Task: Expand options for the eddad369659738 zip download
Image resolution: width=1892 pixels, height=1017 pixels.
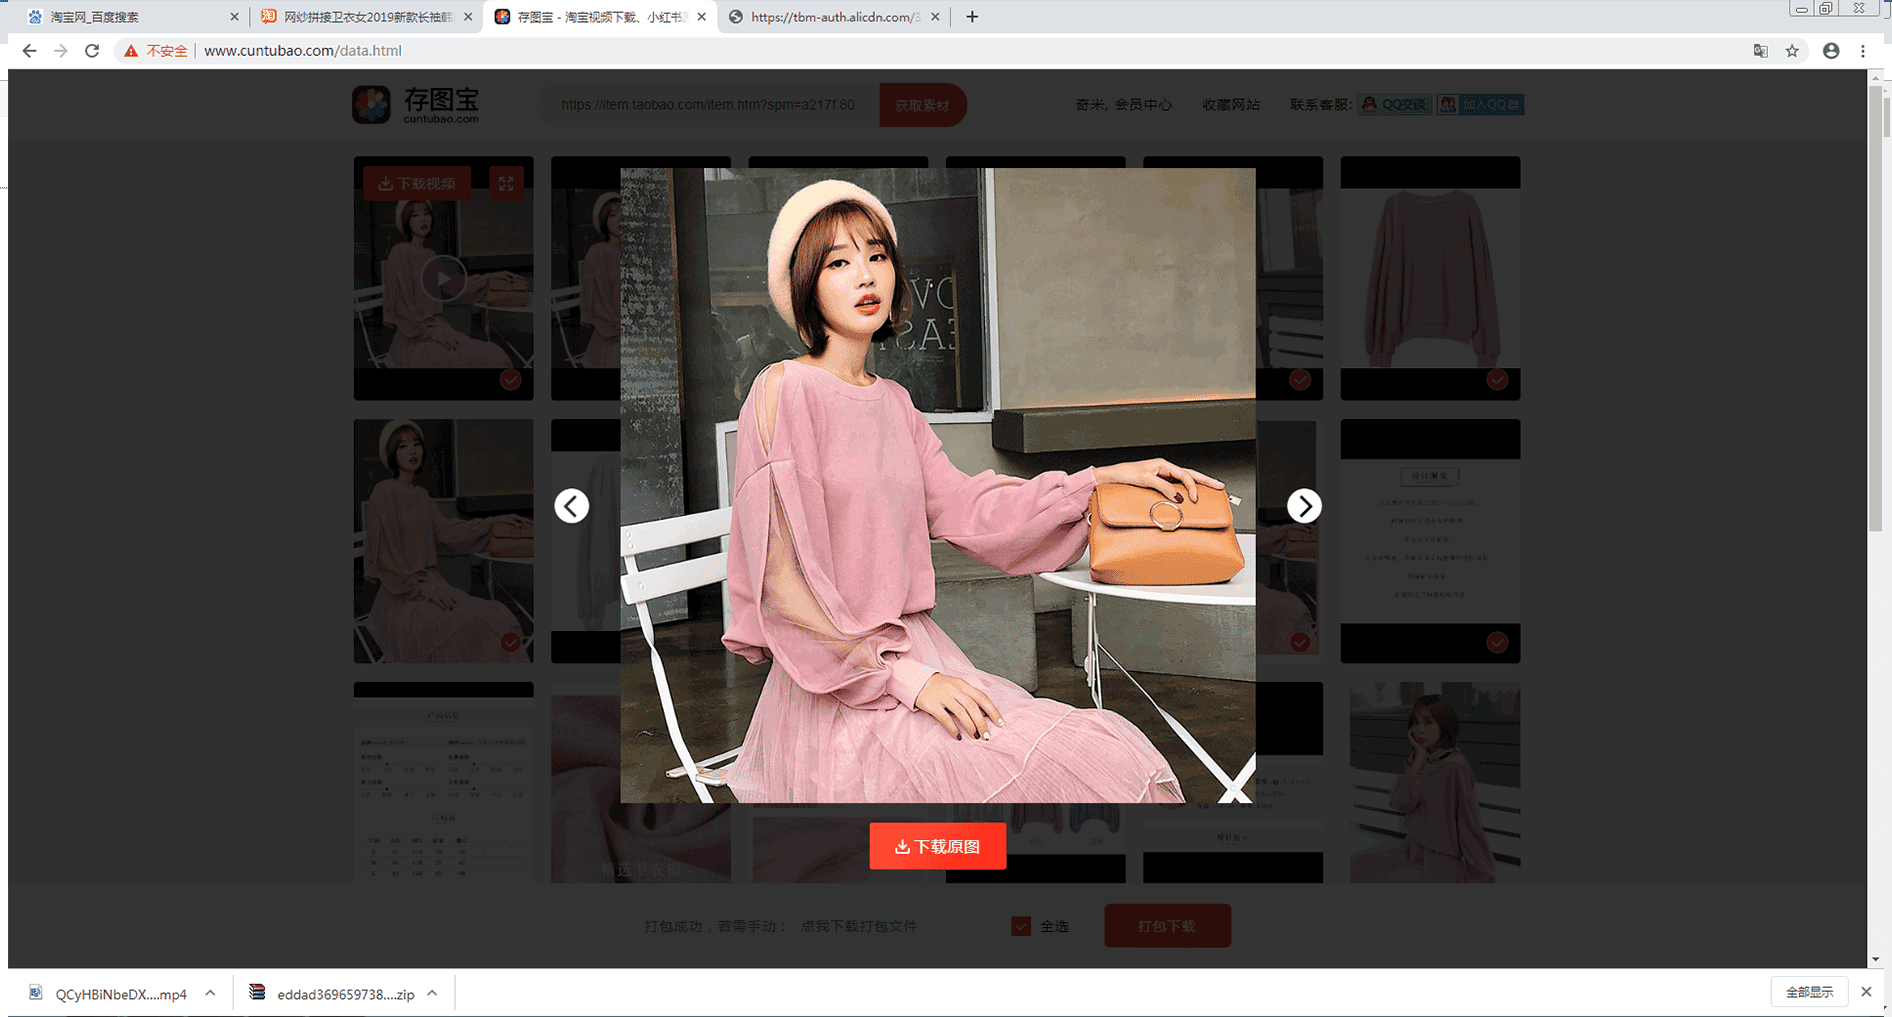Action: pyautogui.click(x=432, y=993)
